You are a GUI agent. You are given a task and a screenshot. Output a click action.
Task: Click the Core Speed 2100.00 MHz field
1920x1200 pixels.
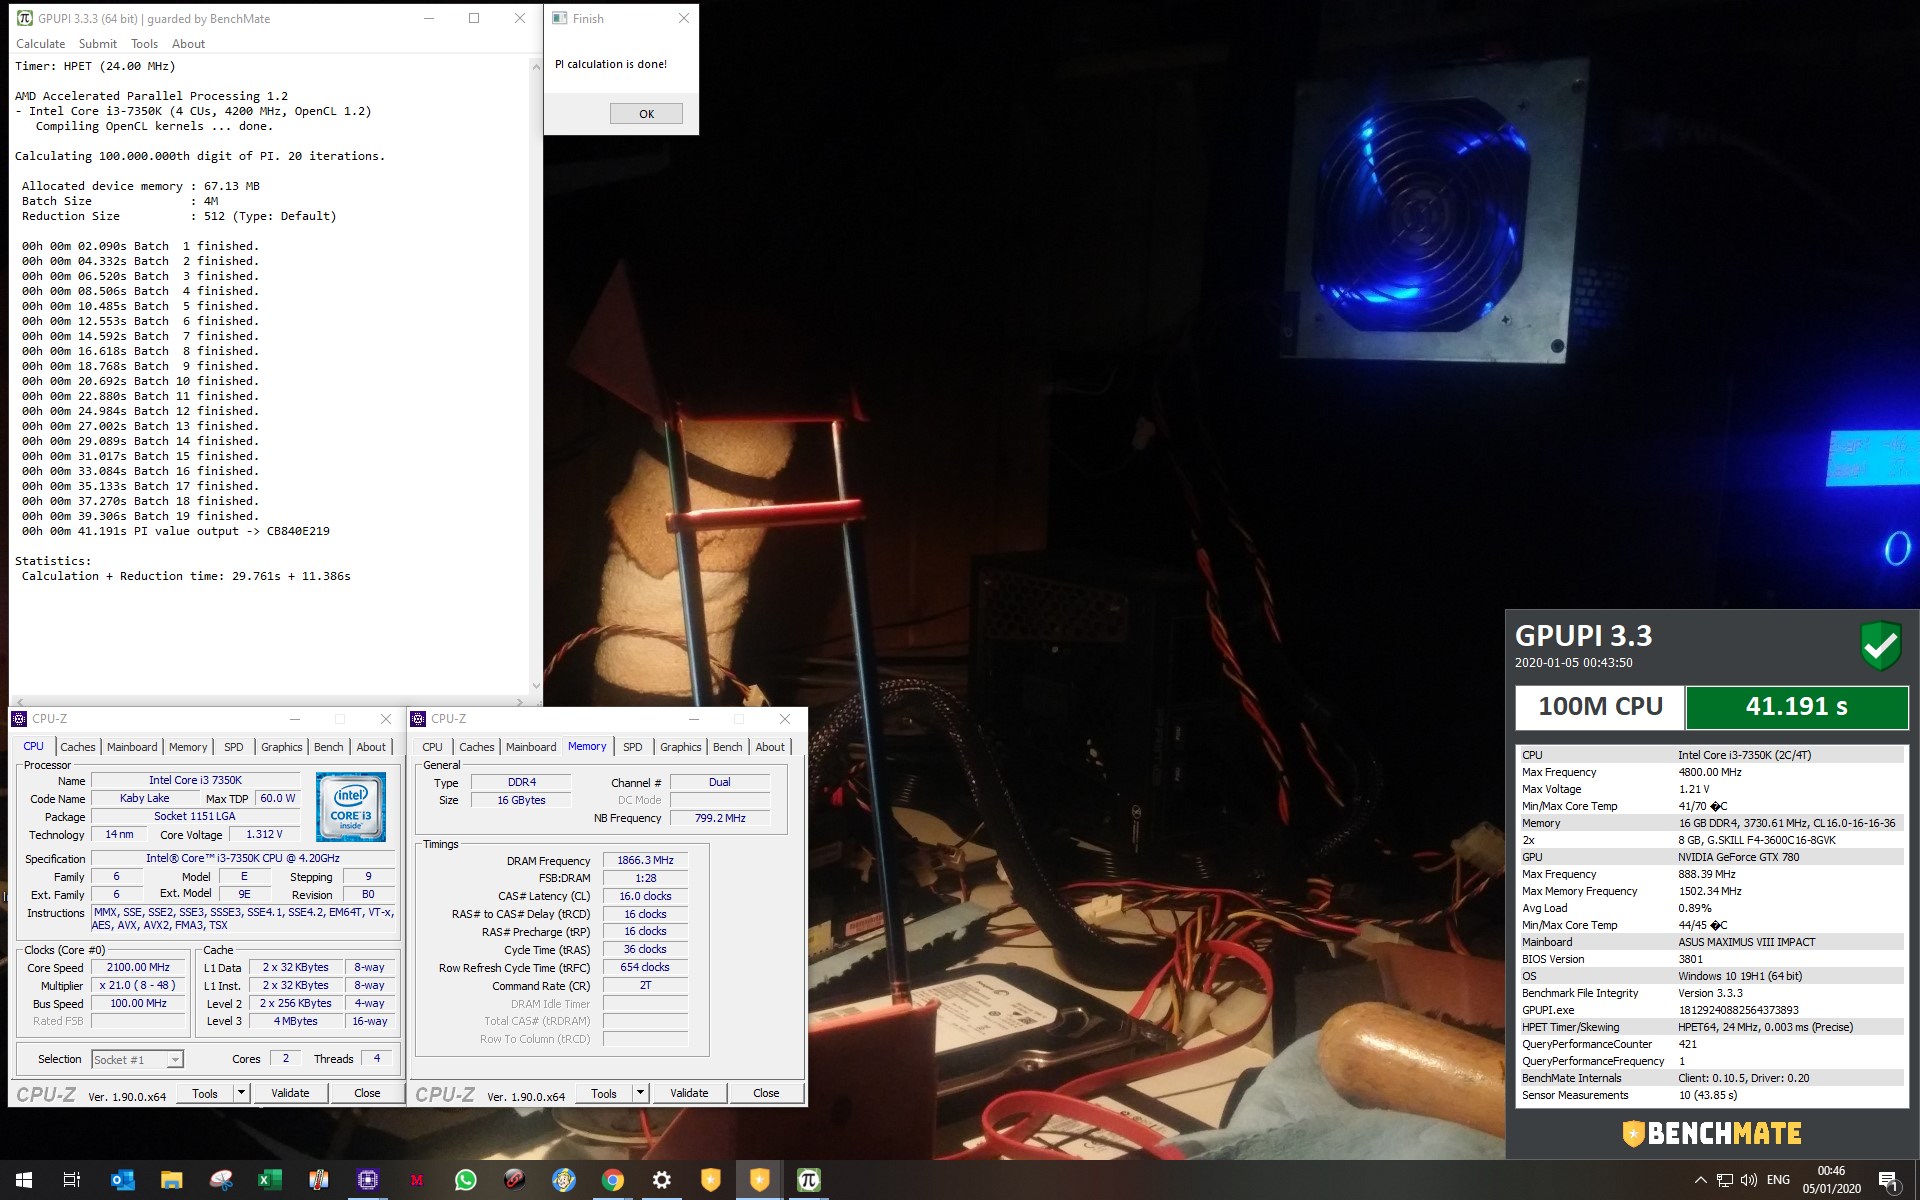coord(139,967)
